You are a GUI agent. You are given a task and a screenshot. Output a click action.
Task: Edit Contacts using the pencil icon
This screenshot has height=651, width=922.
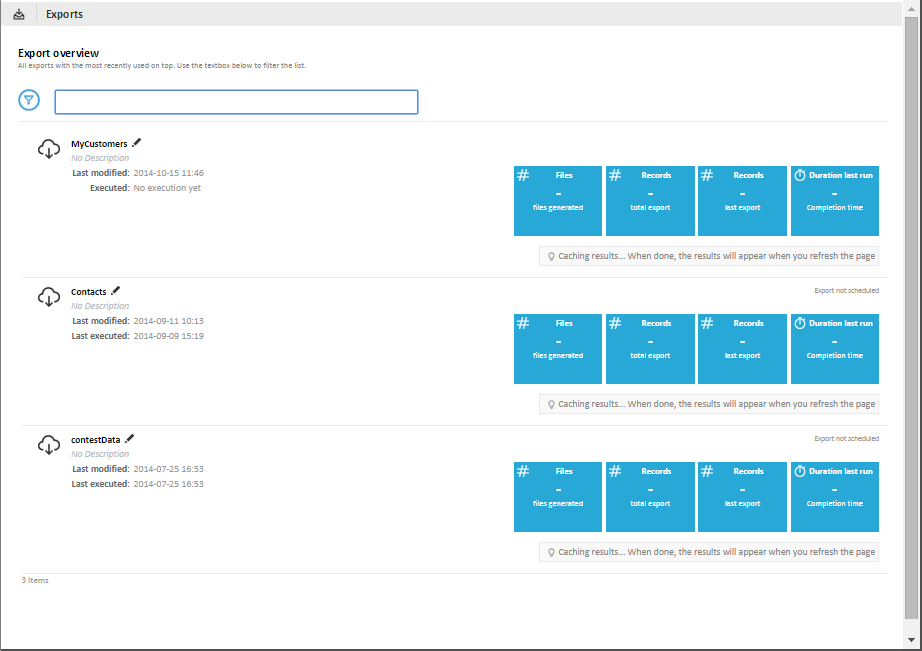coord(116,291)
